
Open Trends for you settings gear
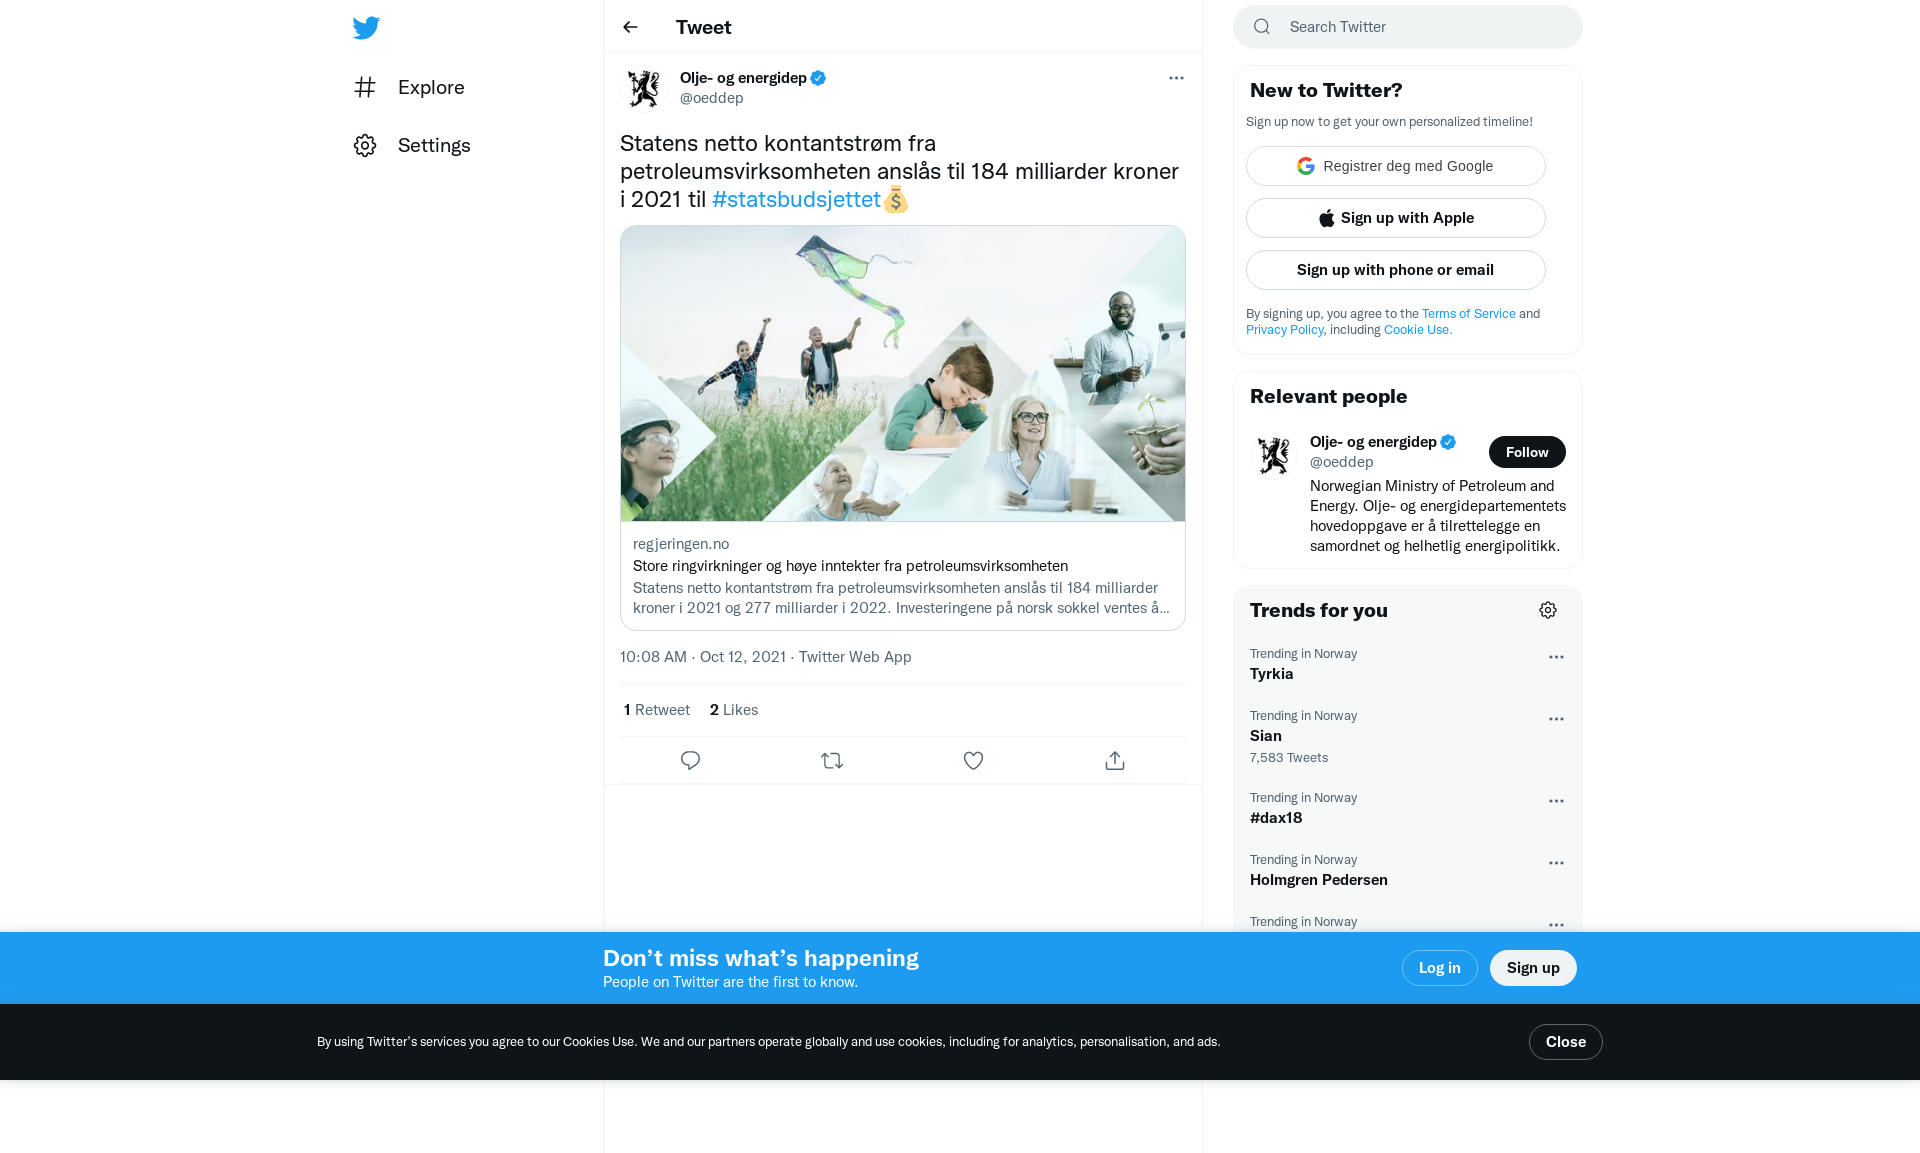1548,610
